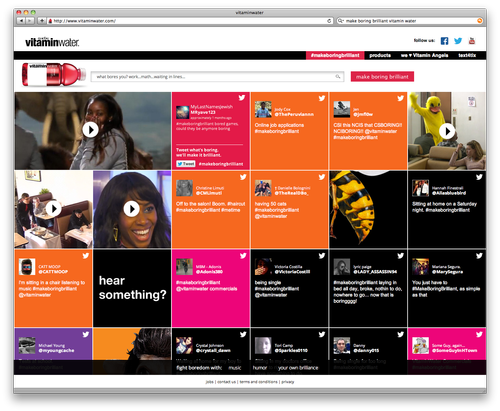Image resolution: width=500 pixels, height=411 pixels.
Task: Click Twitter bird on @ThePeruviannn tile
Action: (322, 98)
